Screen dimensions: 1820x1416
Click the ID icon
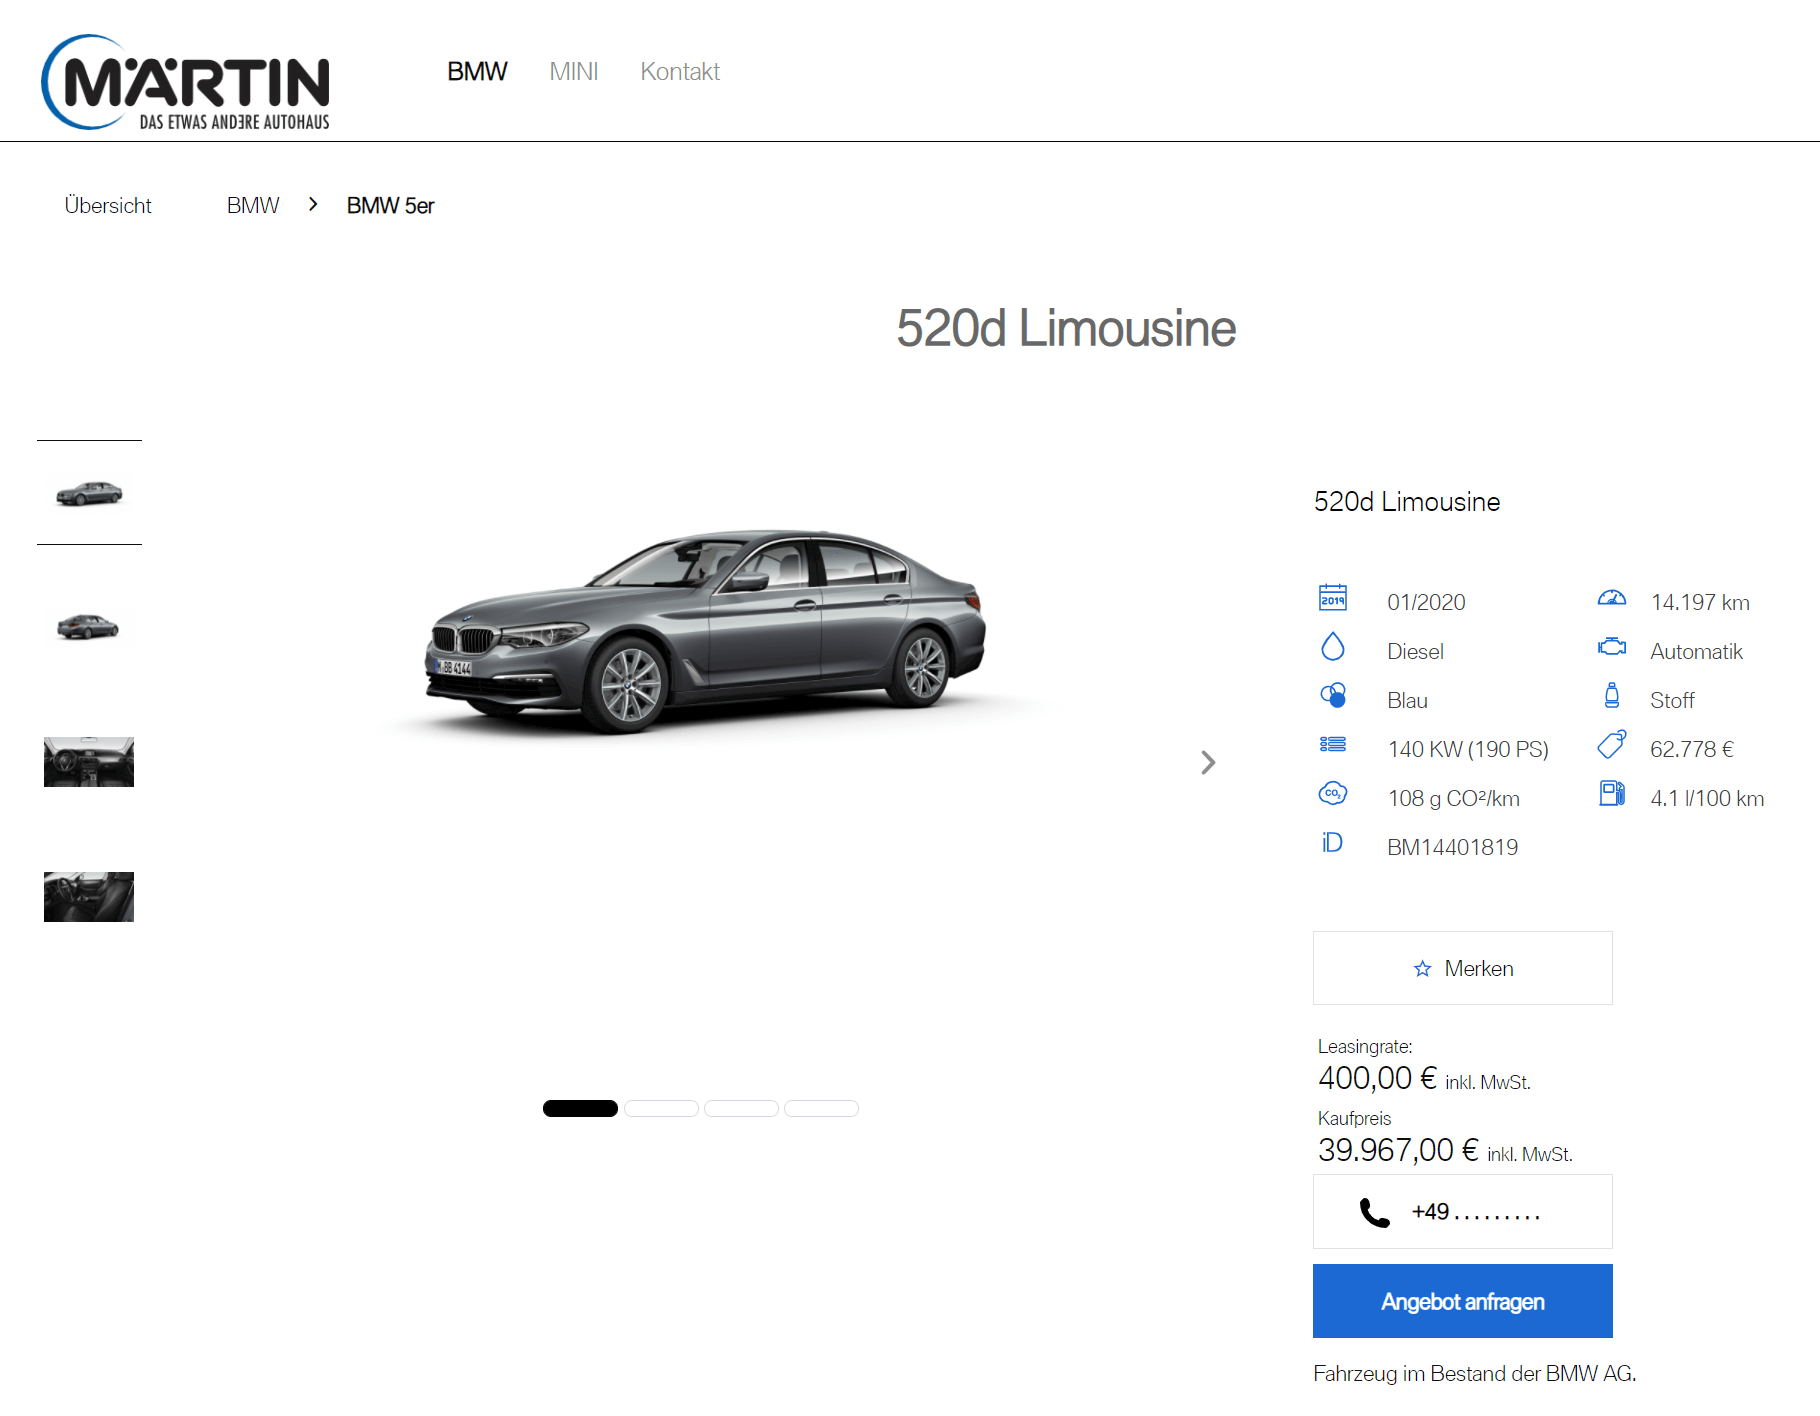click(x=1332, y=842)
